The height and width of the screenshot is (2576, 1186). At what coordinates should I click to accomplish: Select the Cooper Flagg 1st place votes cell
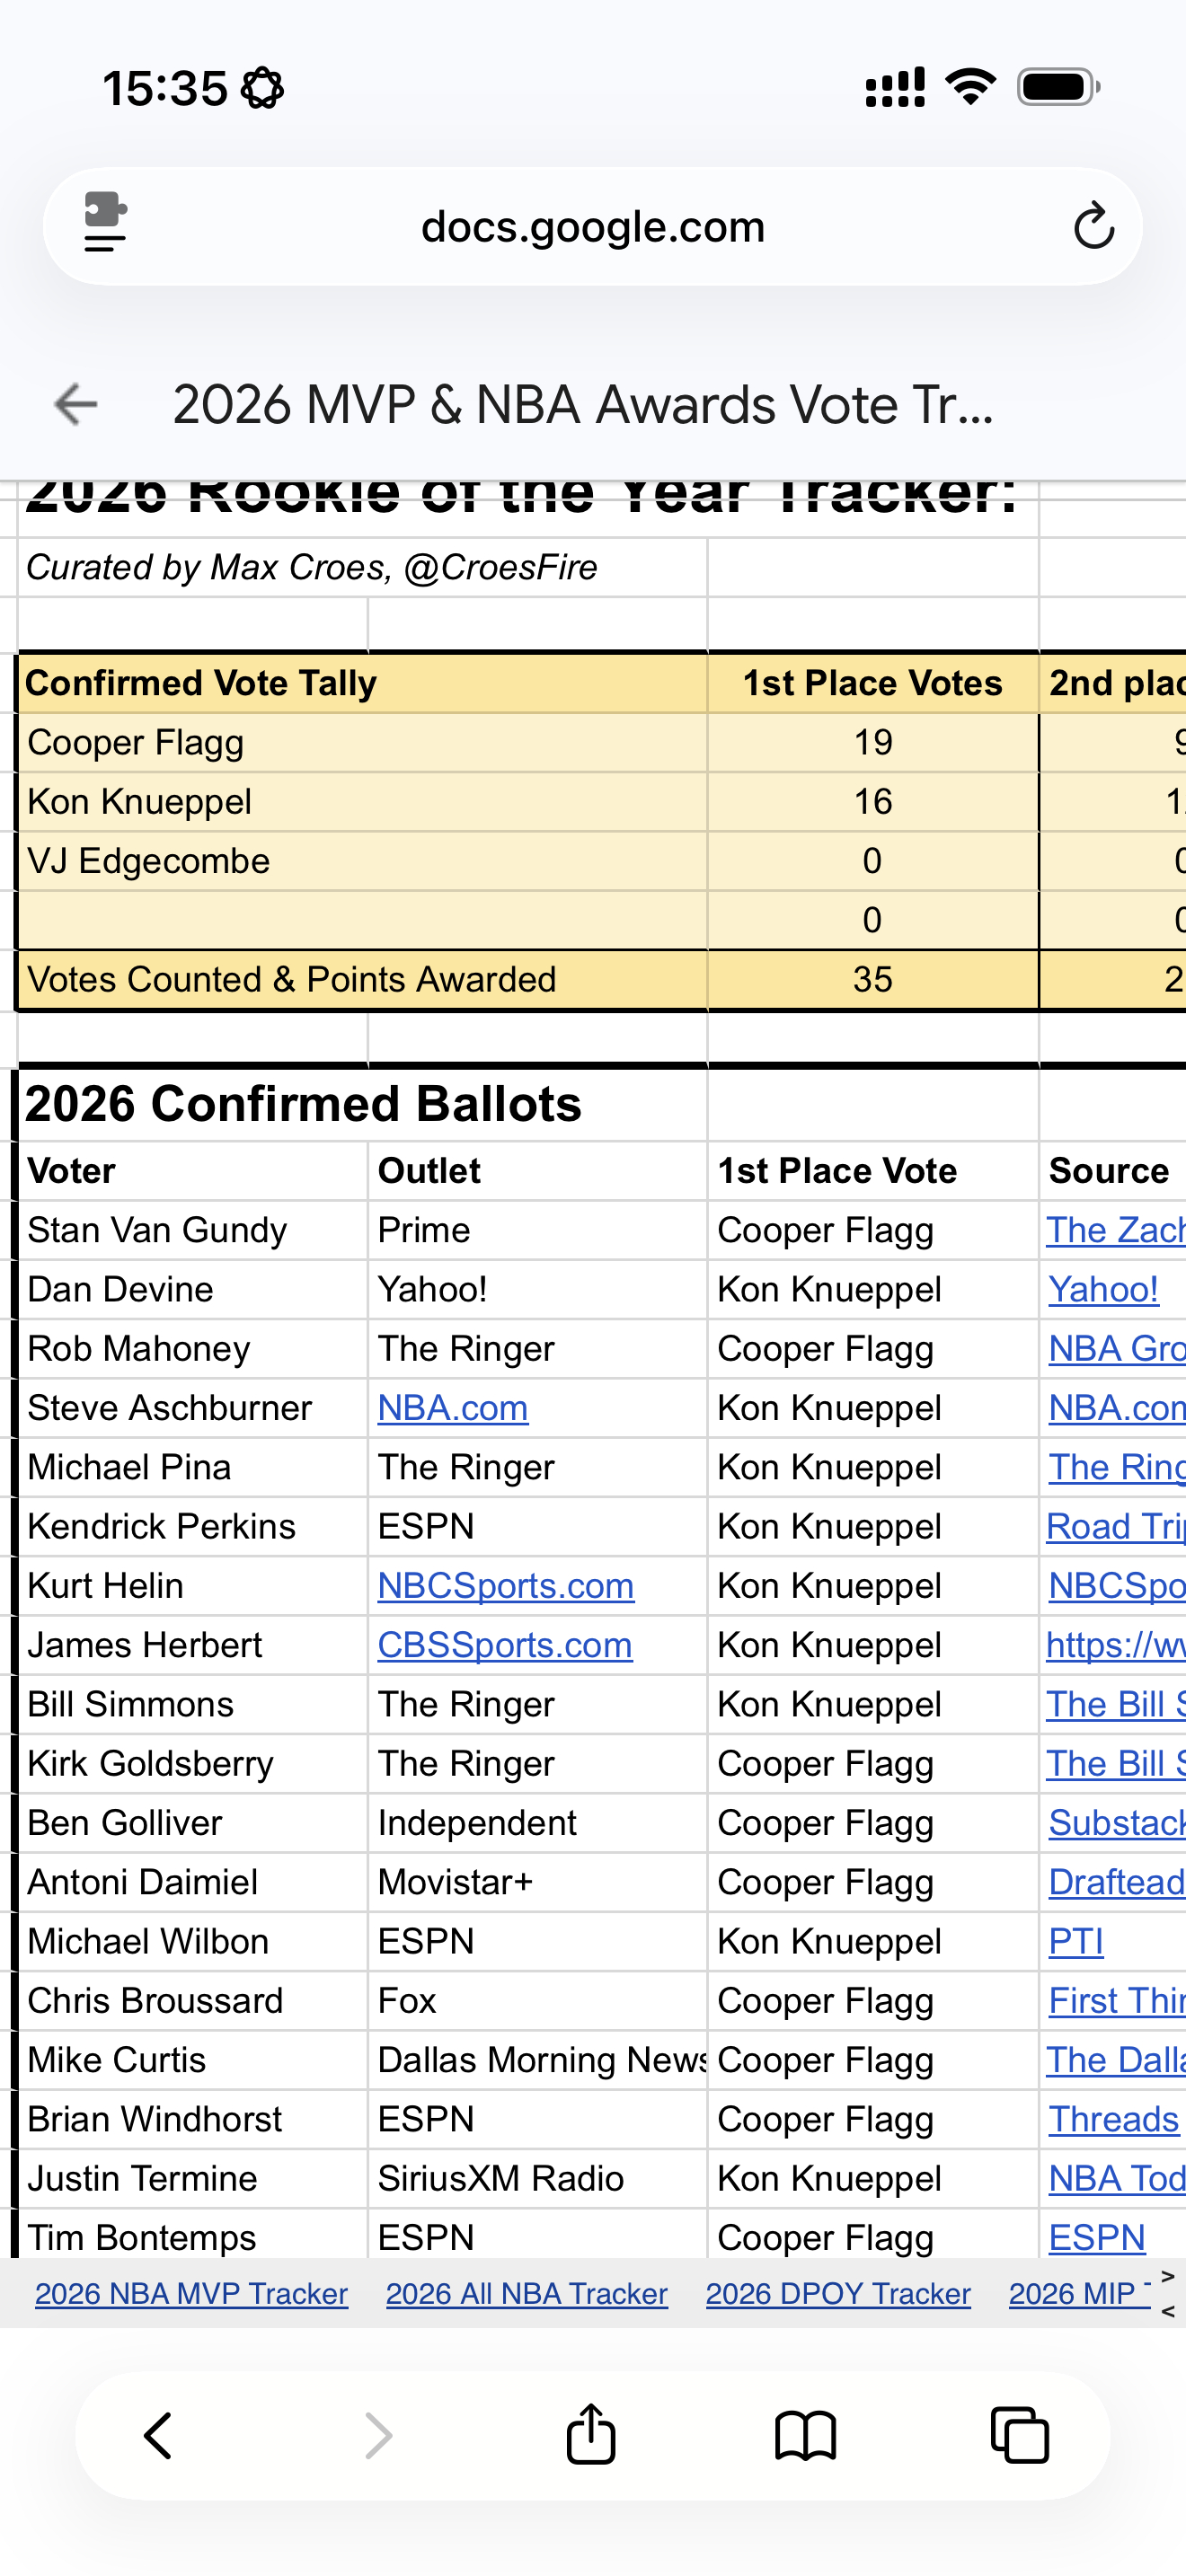pyautogui.click(x=872, y=742)
